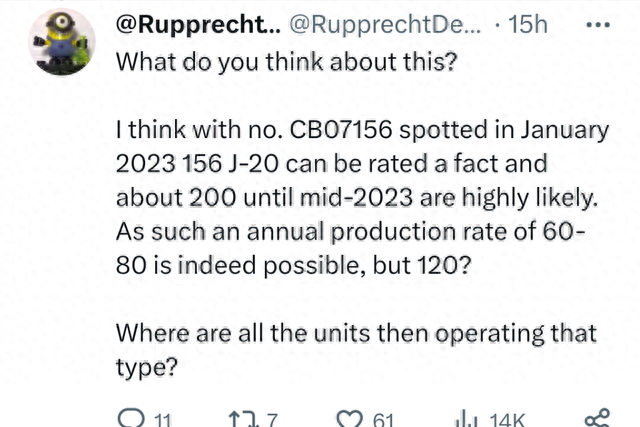The width and height of the screenshot is (640, 427).
Task: Click the like count 61
Action: [383, 420]
